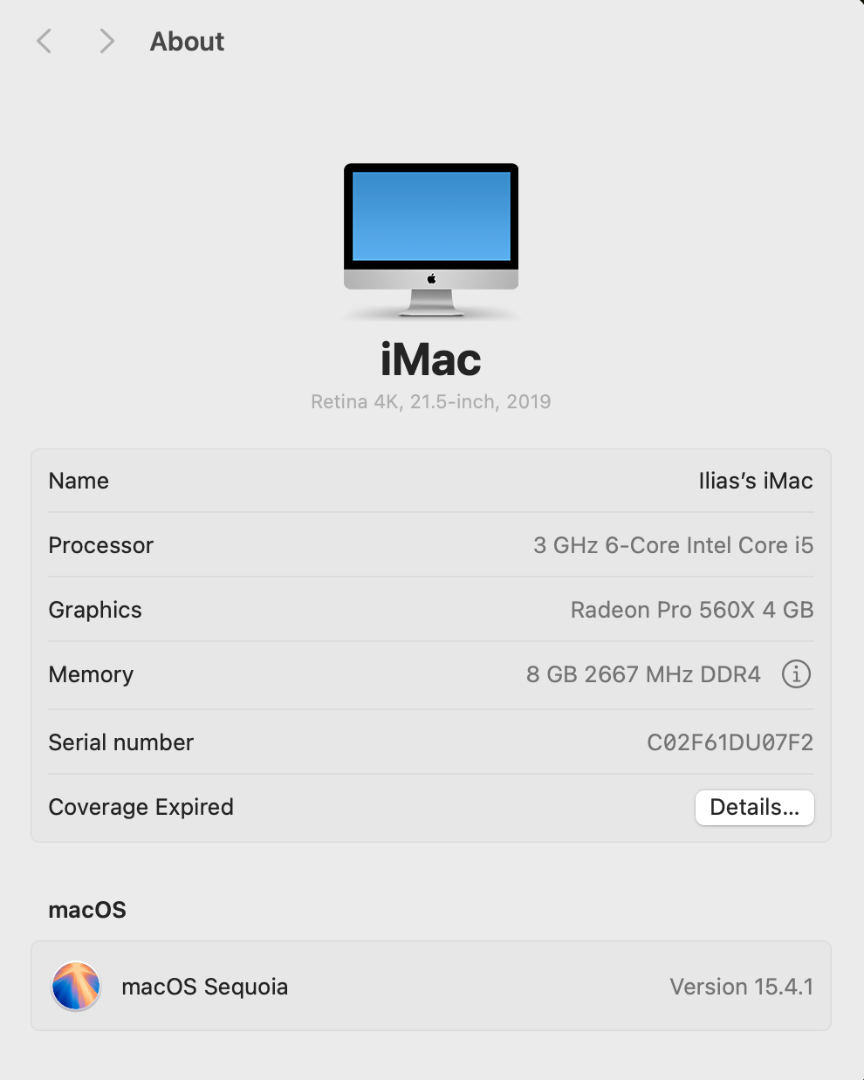Select the computer name Ilias's iMac
This screenshot has width=864, height=1080.
pos(756,481)
